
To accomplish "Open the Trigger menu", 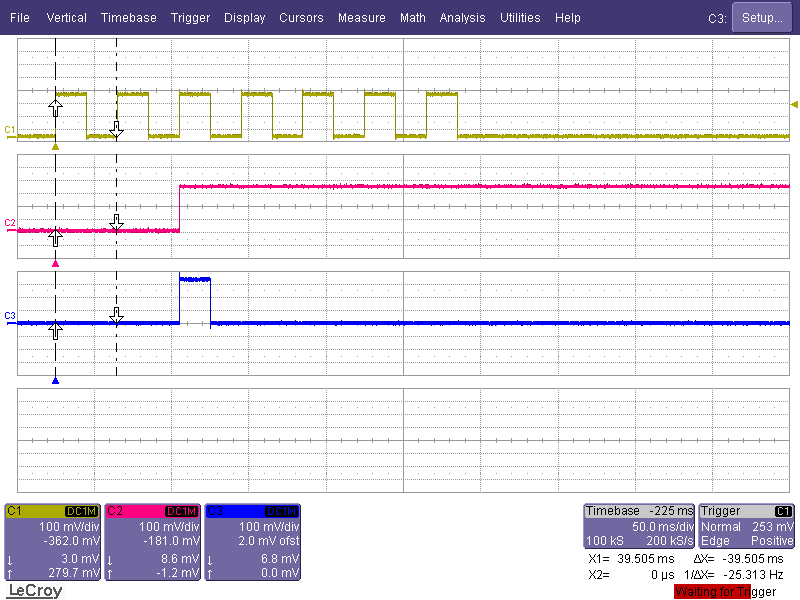I will click(x=190, y=18).
